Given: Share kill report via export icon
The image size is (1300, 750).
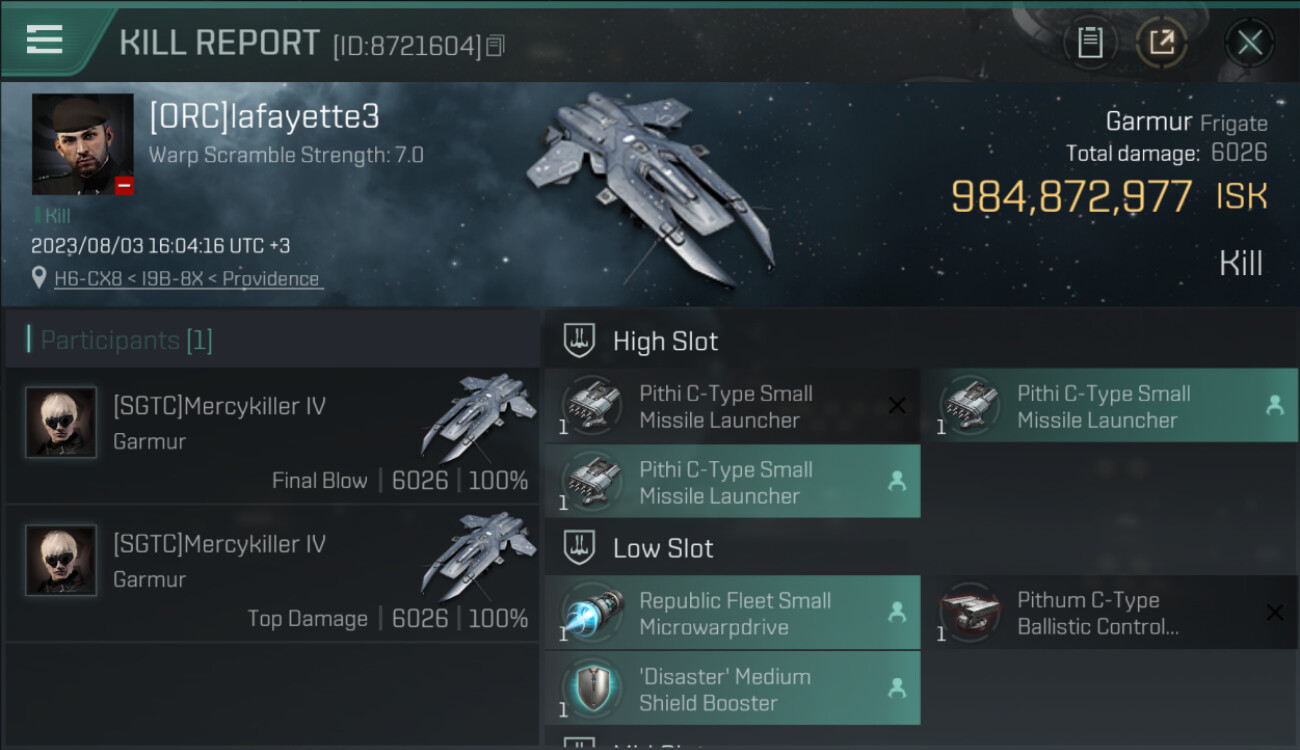Looking at the screenshot, I should click(1161, 42).
